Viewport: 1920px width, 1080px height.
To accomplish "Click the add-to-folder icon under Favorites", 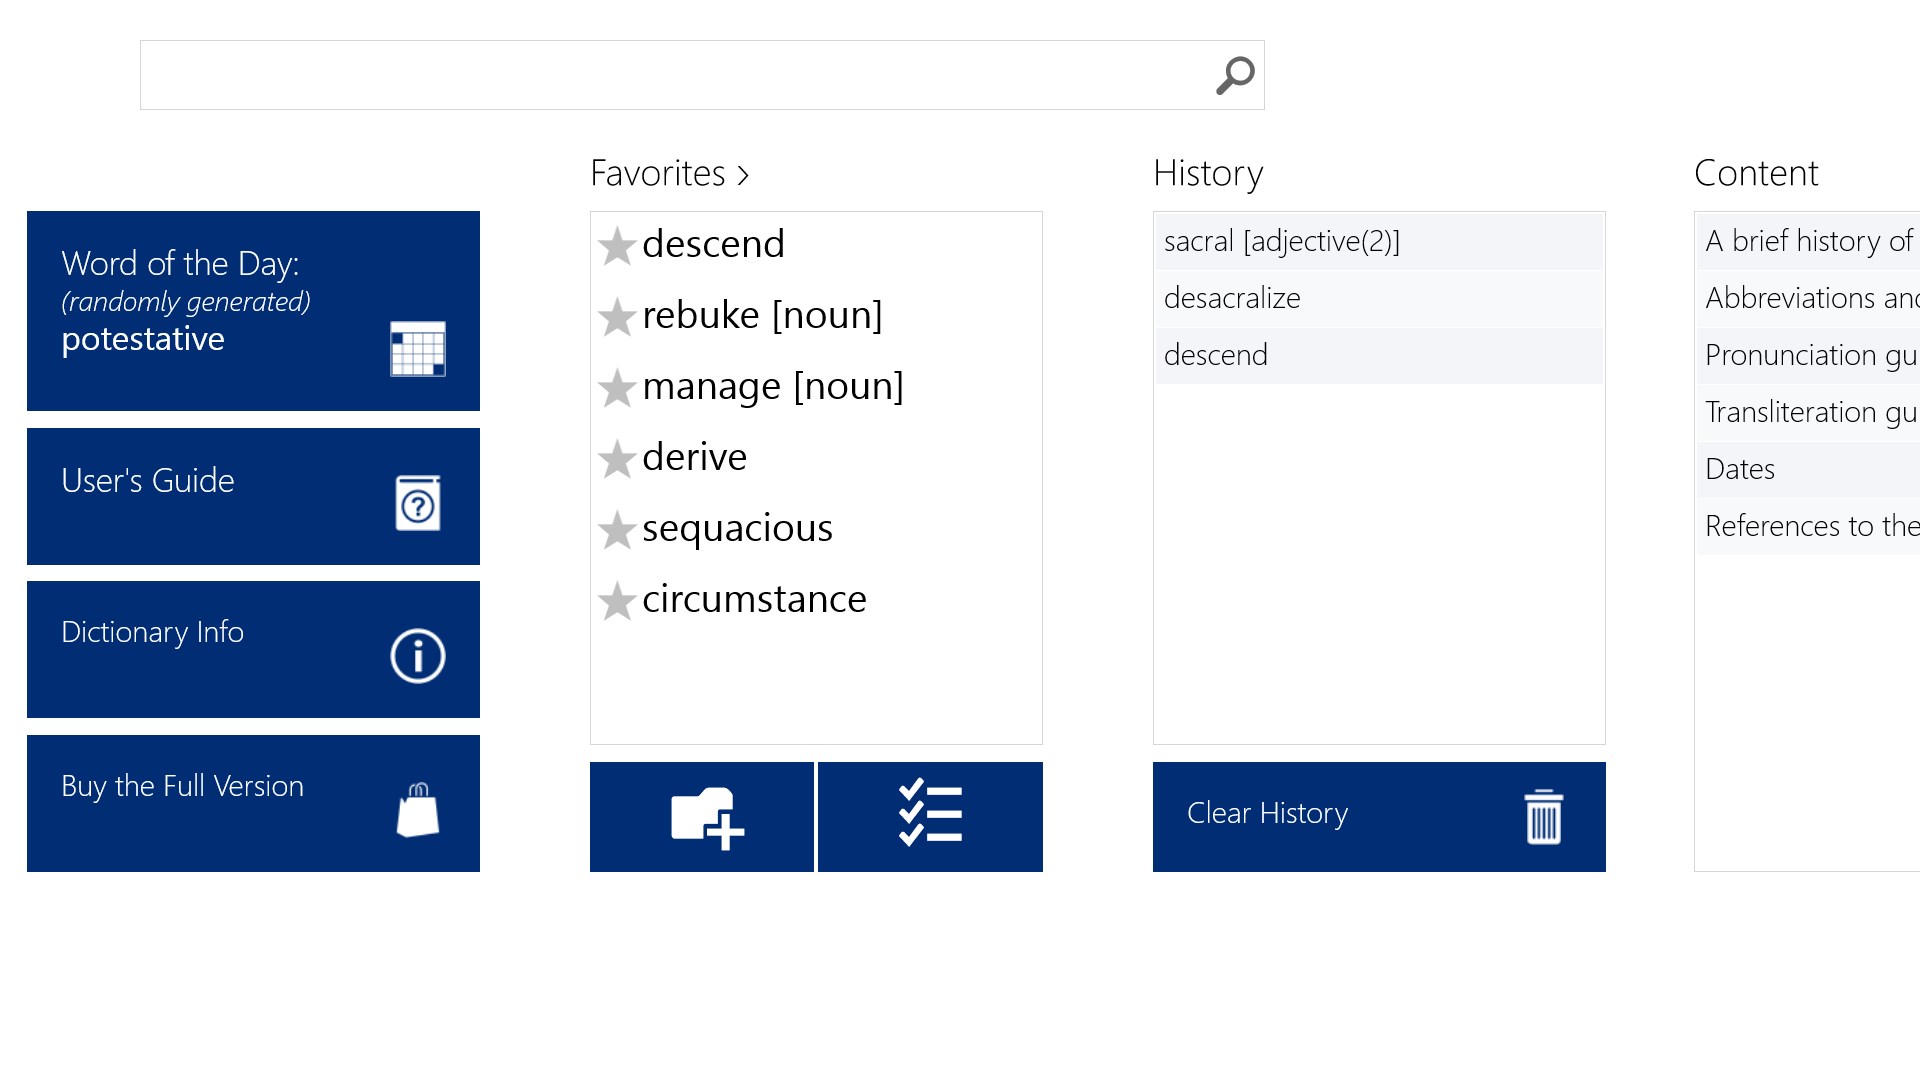I will pos(701,816).
